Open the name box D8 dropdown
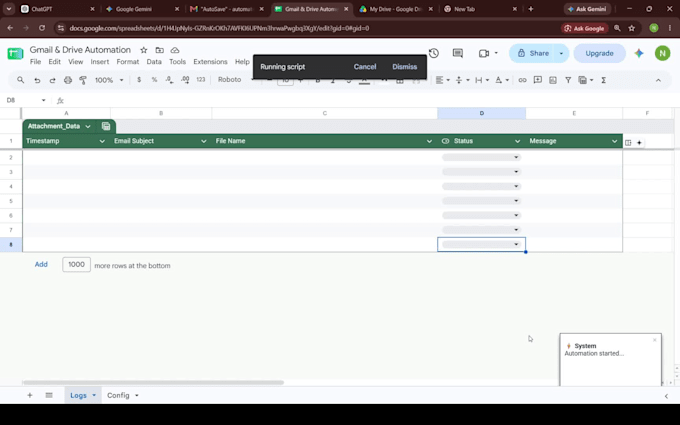 (43, 100)
